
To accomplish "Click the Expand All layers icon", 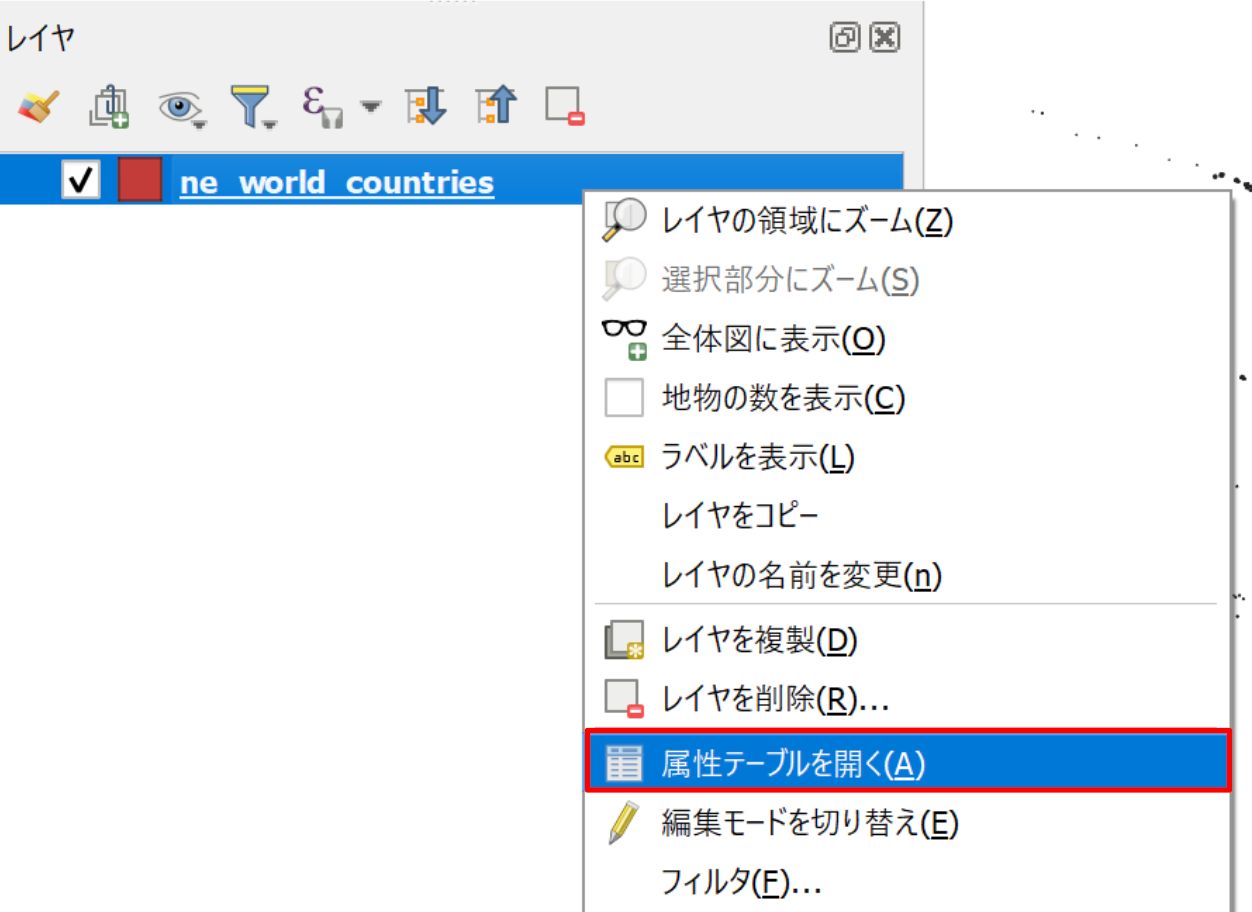I will (x=426, y=105).
